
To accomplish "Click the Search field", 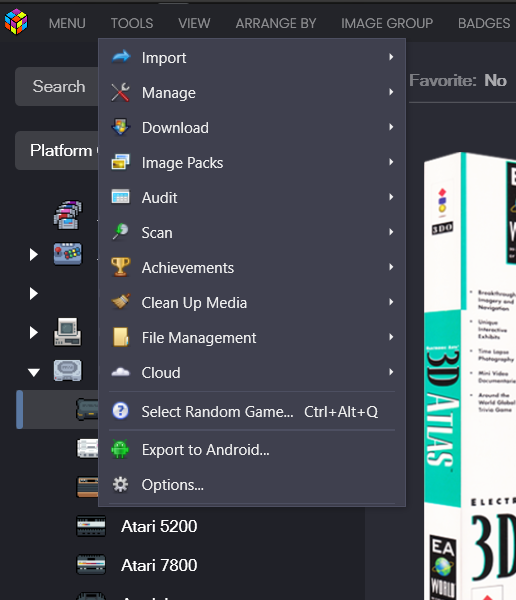I will [57, 86].
